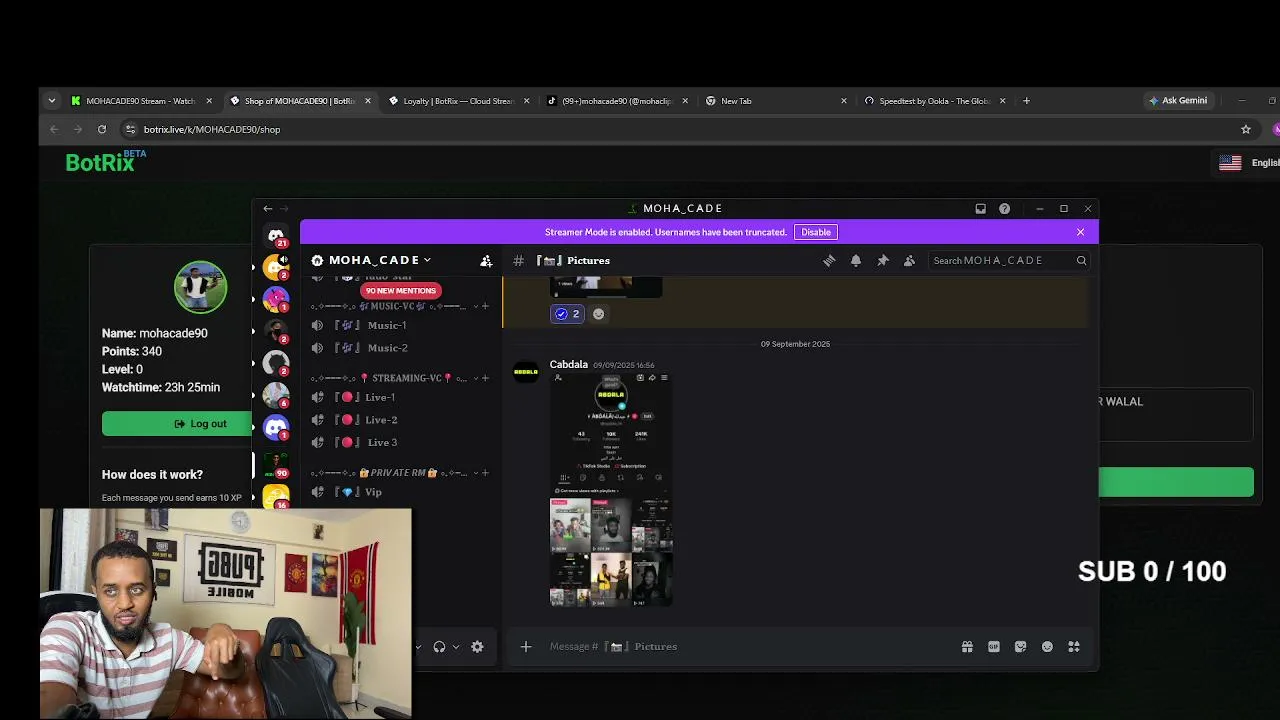Open the threads icon in Pictures channel header
This screenshot has width=1280, height=720.
(x=829, y=260)
